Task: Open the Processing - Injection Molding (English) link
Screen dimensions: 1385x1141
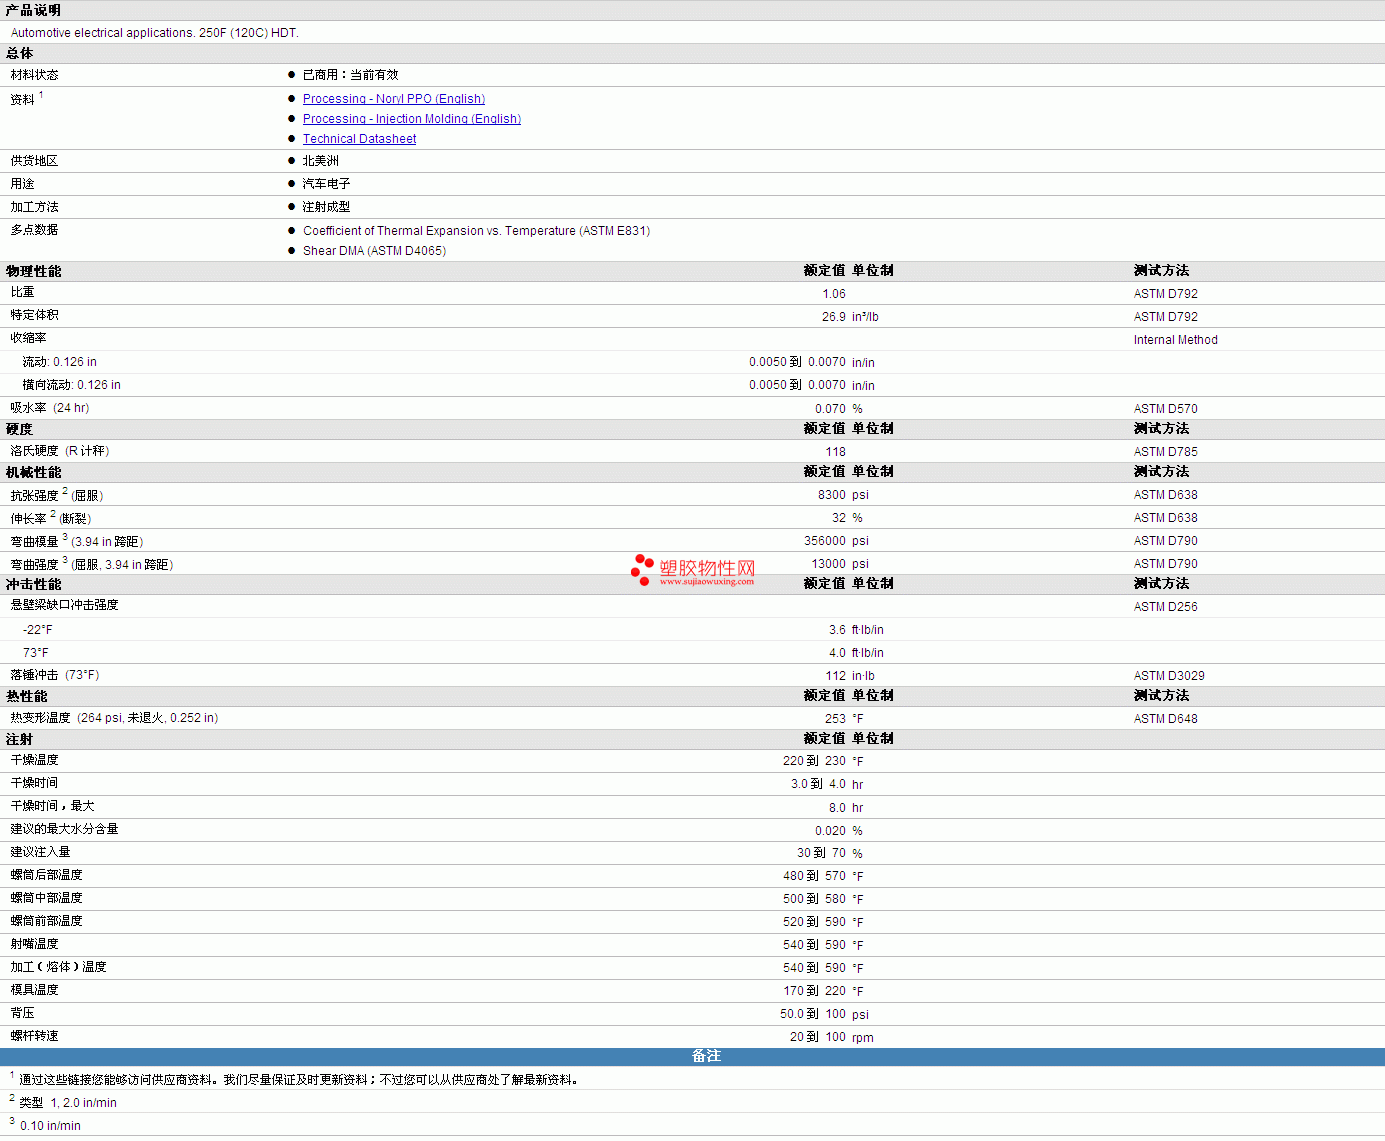Action: click(411, 119)
